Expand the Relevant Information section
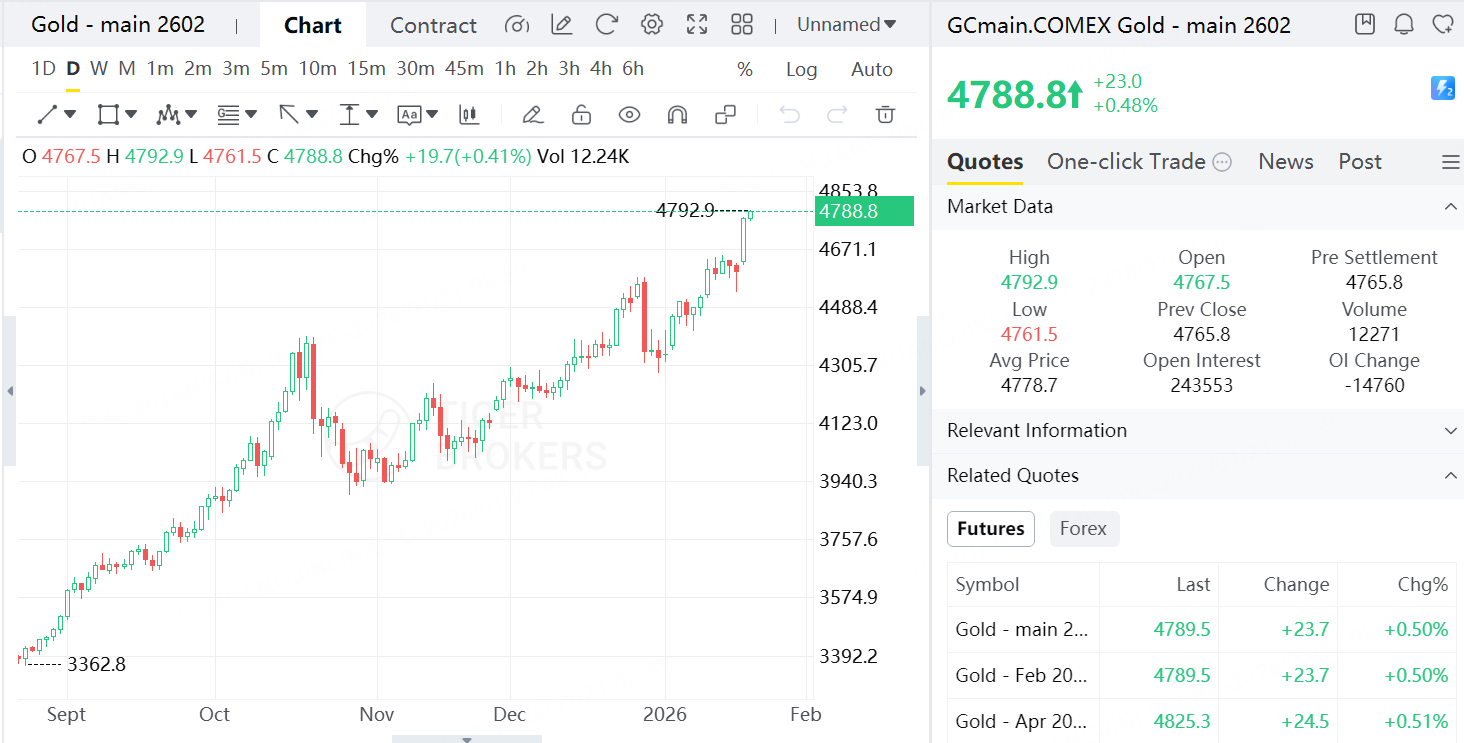 click(x=1450, y=431)
